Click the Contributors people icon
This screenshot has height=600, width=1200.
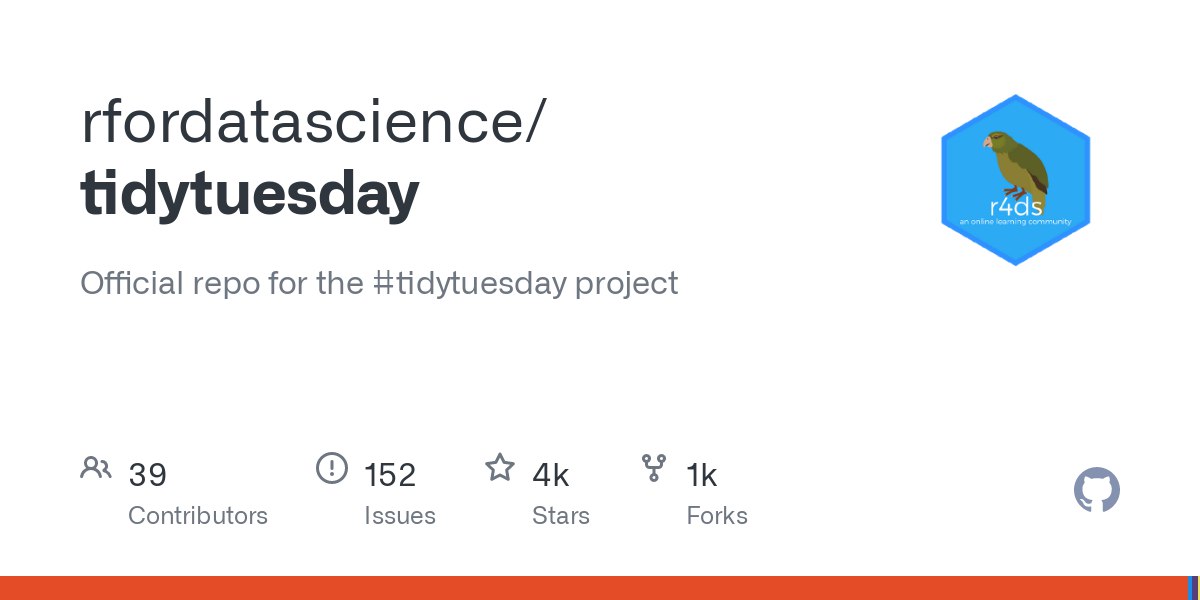click(x=96, y=468)
